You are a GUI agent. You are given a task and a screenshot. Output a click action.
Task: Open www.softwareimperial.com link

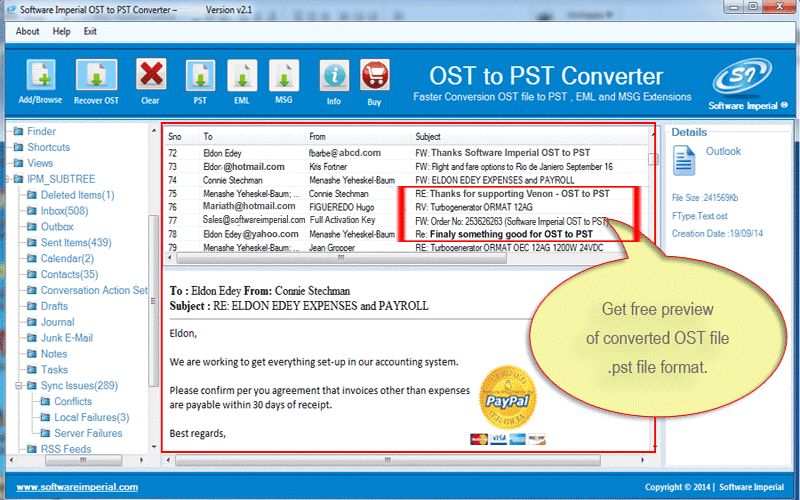[x=77, y=487]
